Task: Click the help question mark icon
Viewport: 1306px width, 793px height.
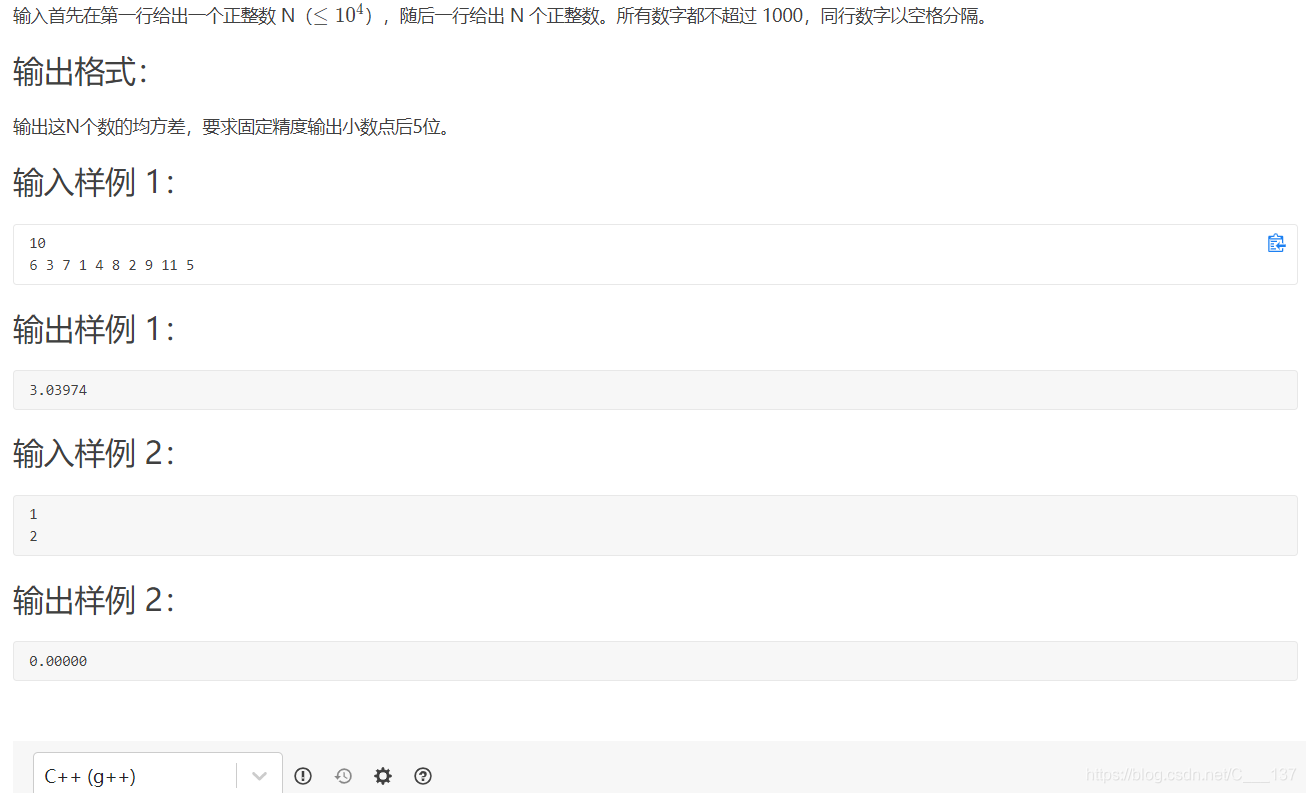Action: (x=423, y=776)
